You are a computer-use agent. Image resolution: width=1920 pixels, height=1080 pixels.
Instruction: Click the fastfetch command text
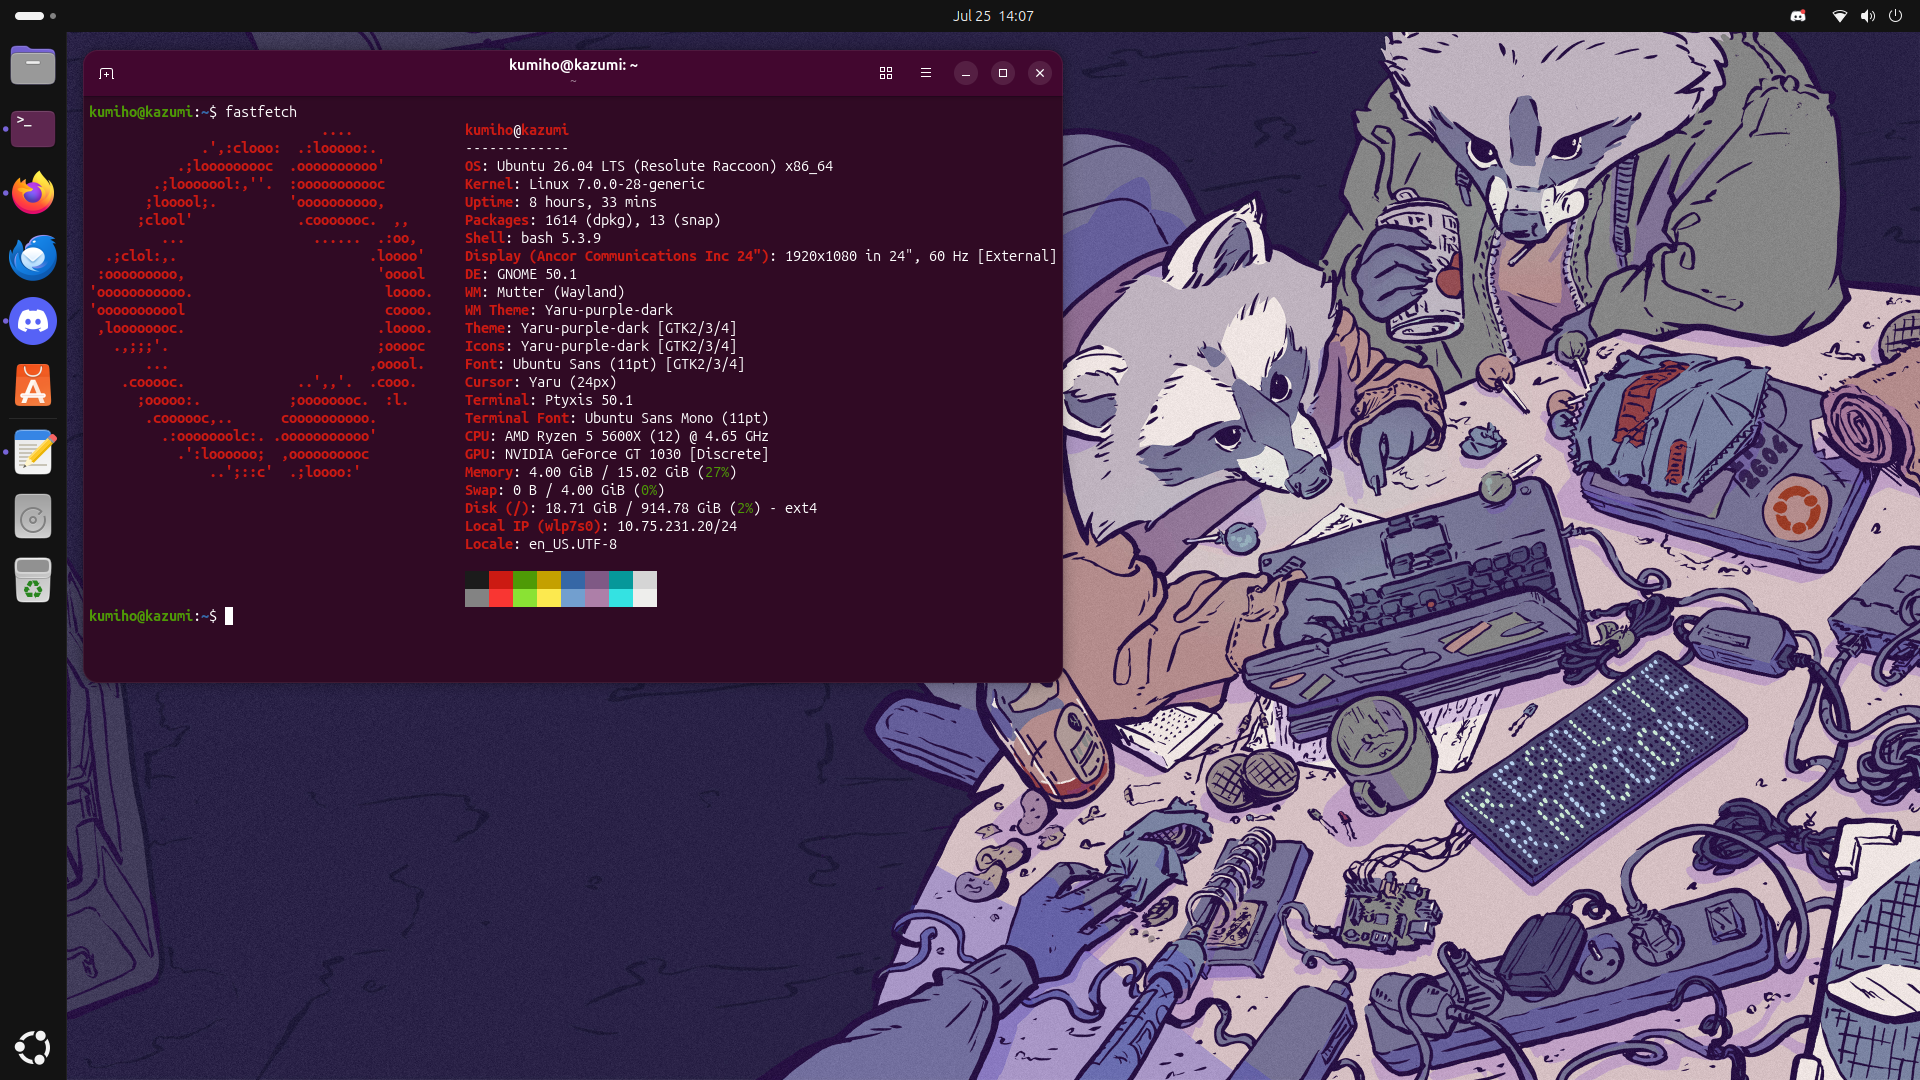point(261,112)
